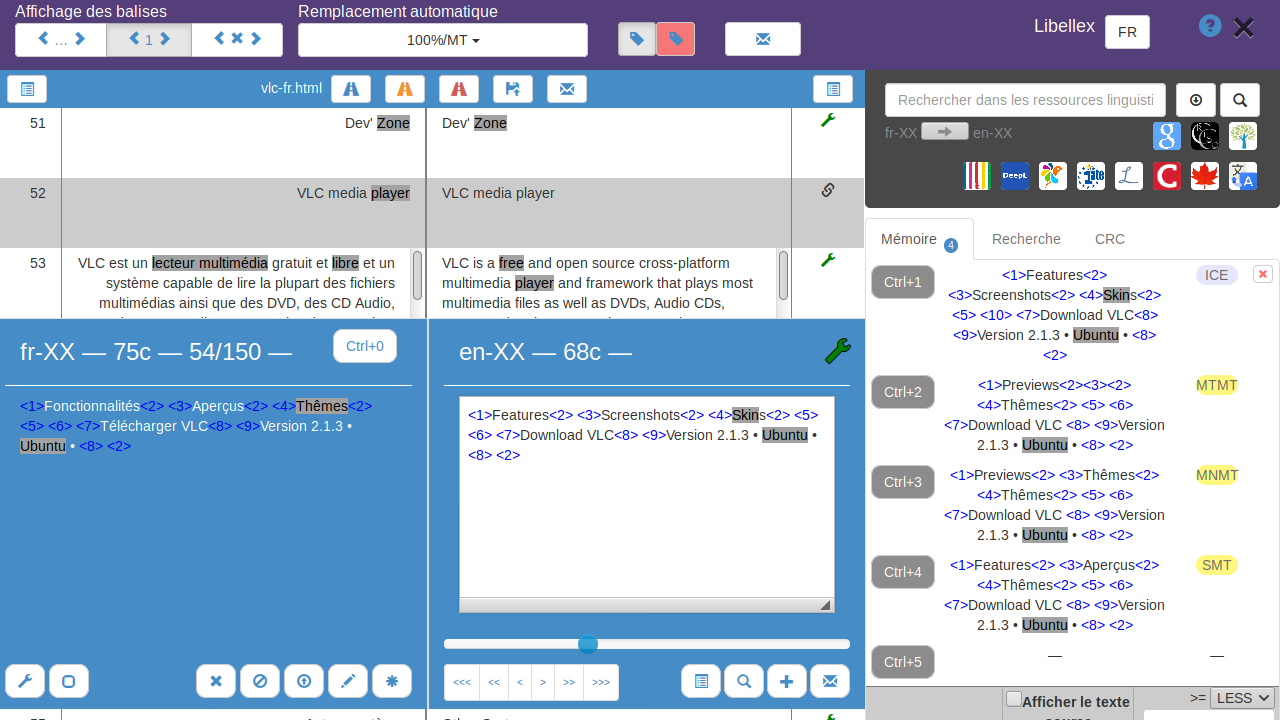Jump to first segment with <<< button

point(462,682)
